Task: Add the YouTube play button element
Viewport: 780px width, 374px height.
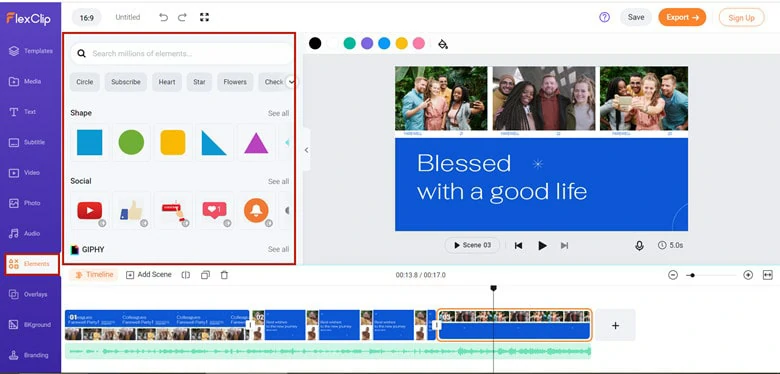Action: pos(90,210)
